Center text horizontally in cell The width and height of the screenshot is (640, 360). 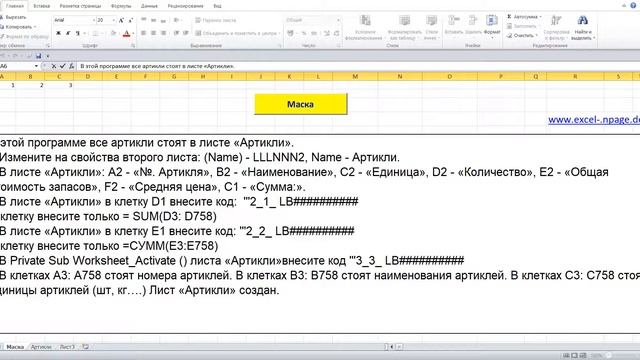[153, 33]
